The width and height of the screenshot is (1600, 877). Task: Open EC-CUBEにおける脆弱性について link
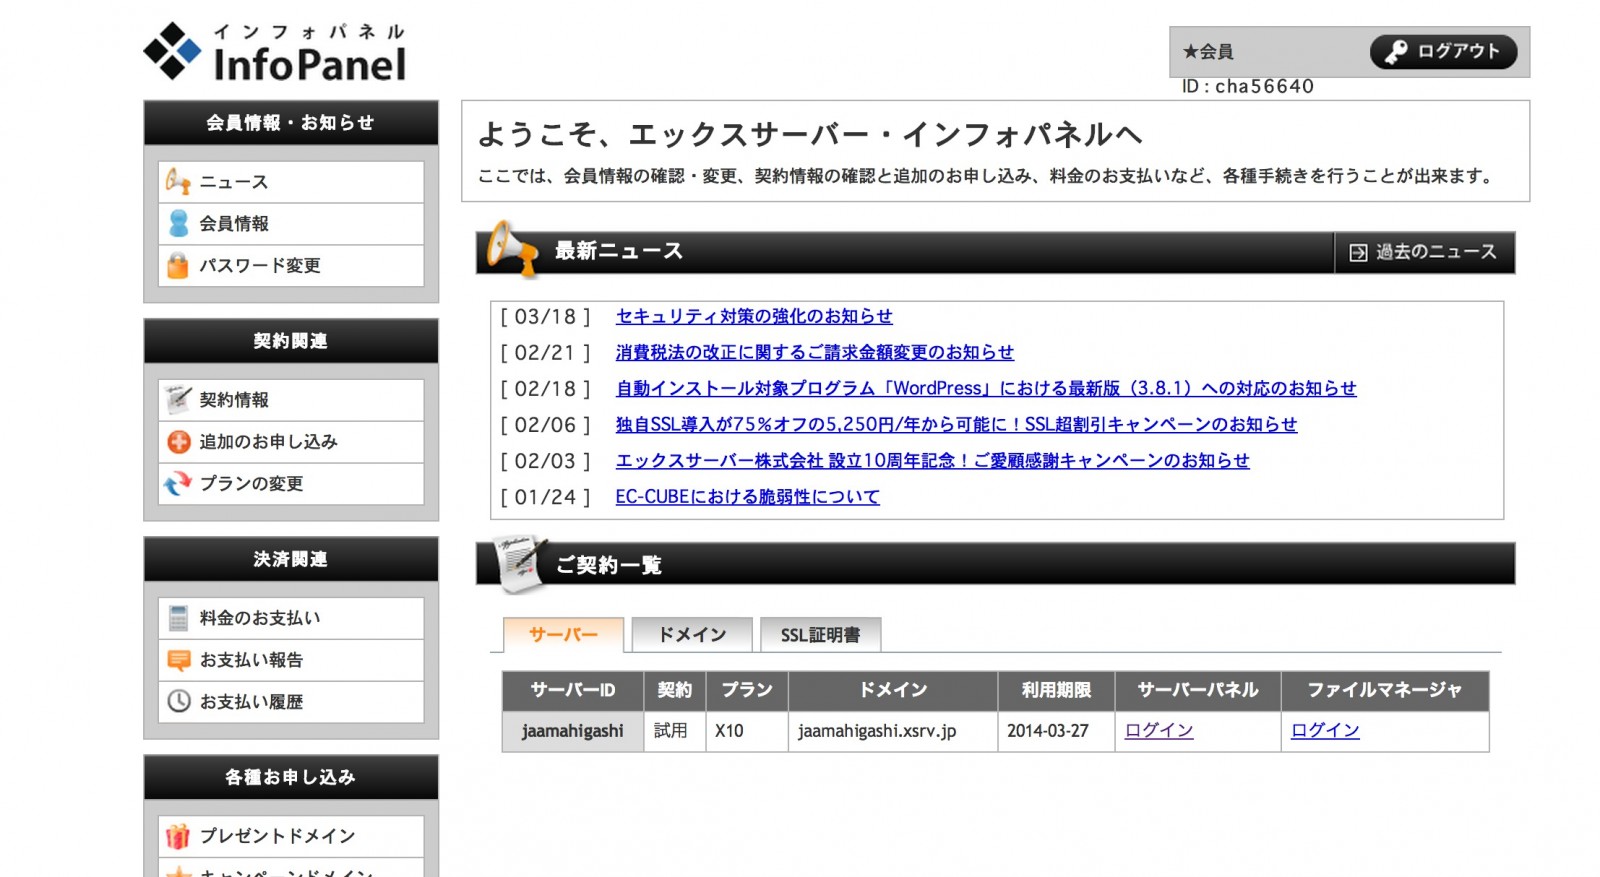coord(747,496)
